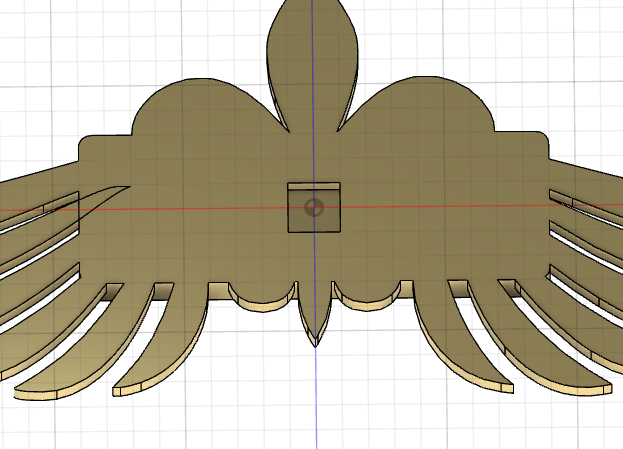This screenshot has height=449, width=623.
Task: Select the top center fleur-de-lis petal
Action: point(312,50)
